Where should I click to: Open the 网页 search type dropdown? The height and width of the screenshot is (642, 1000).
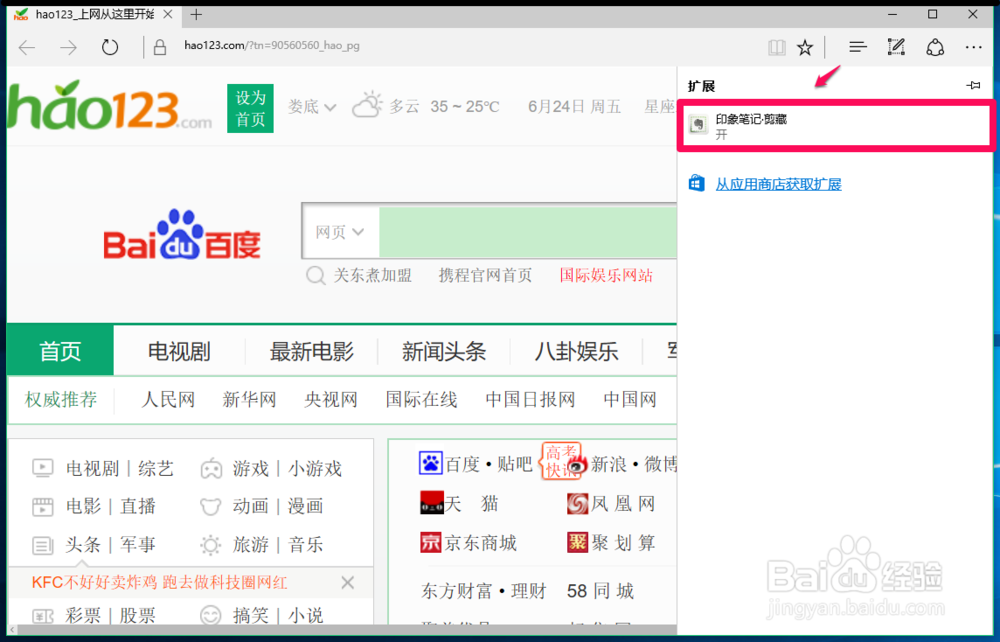point(340,232)
